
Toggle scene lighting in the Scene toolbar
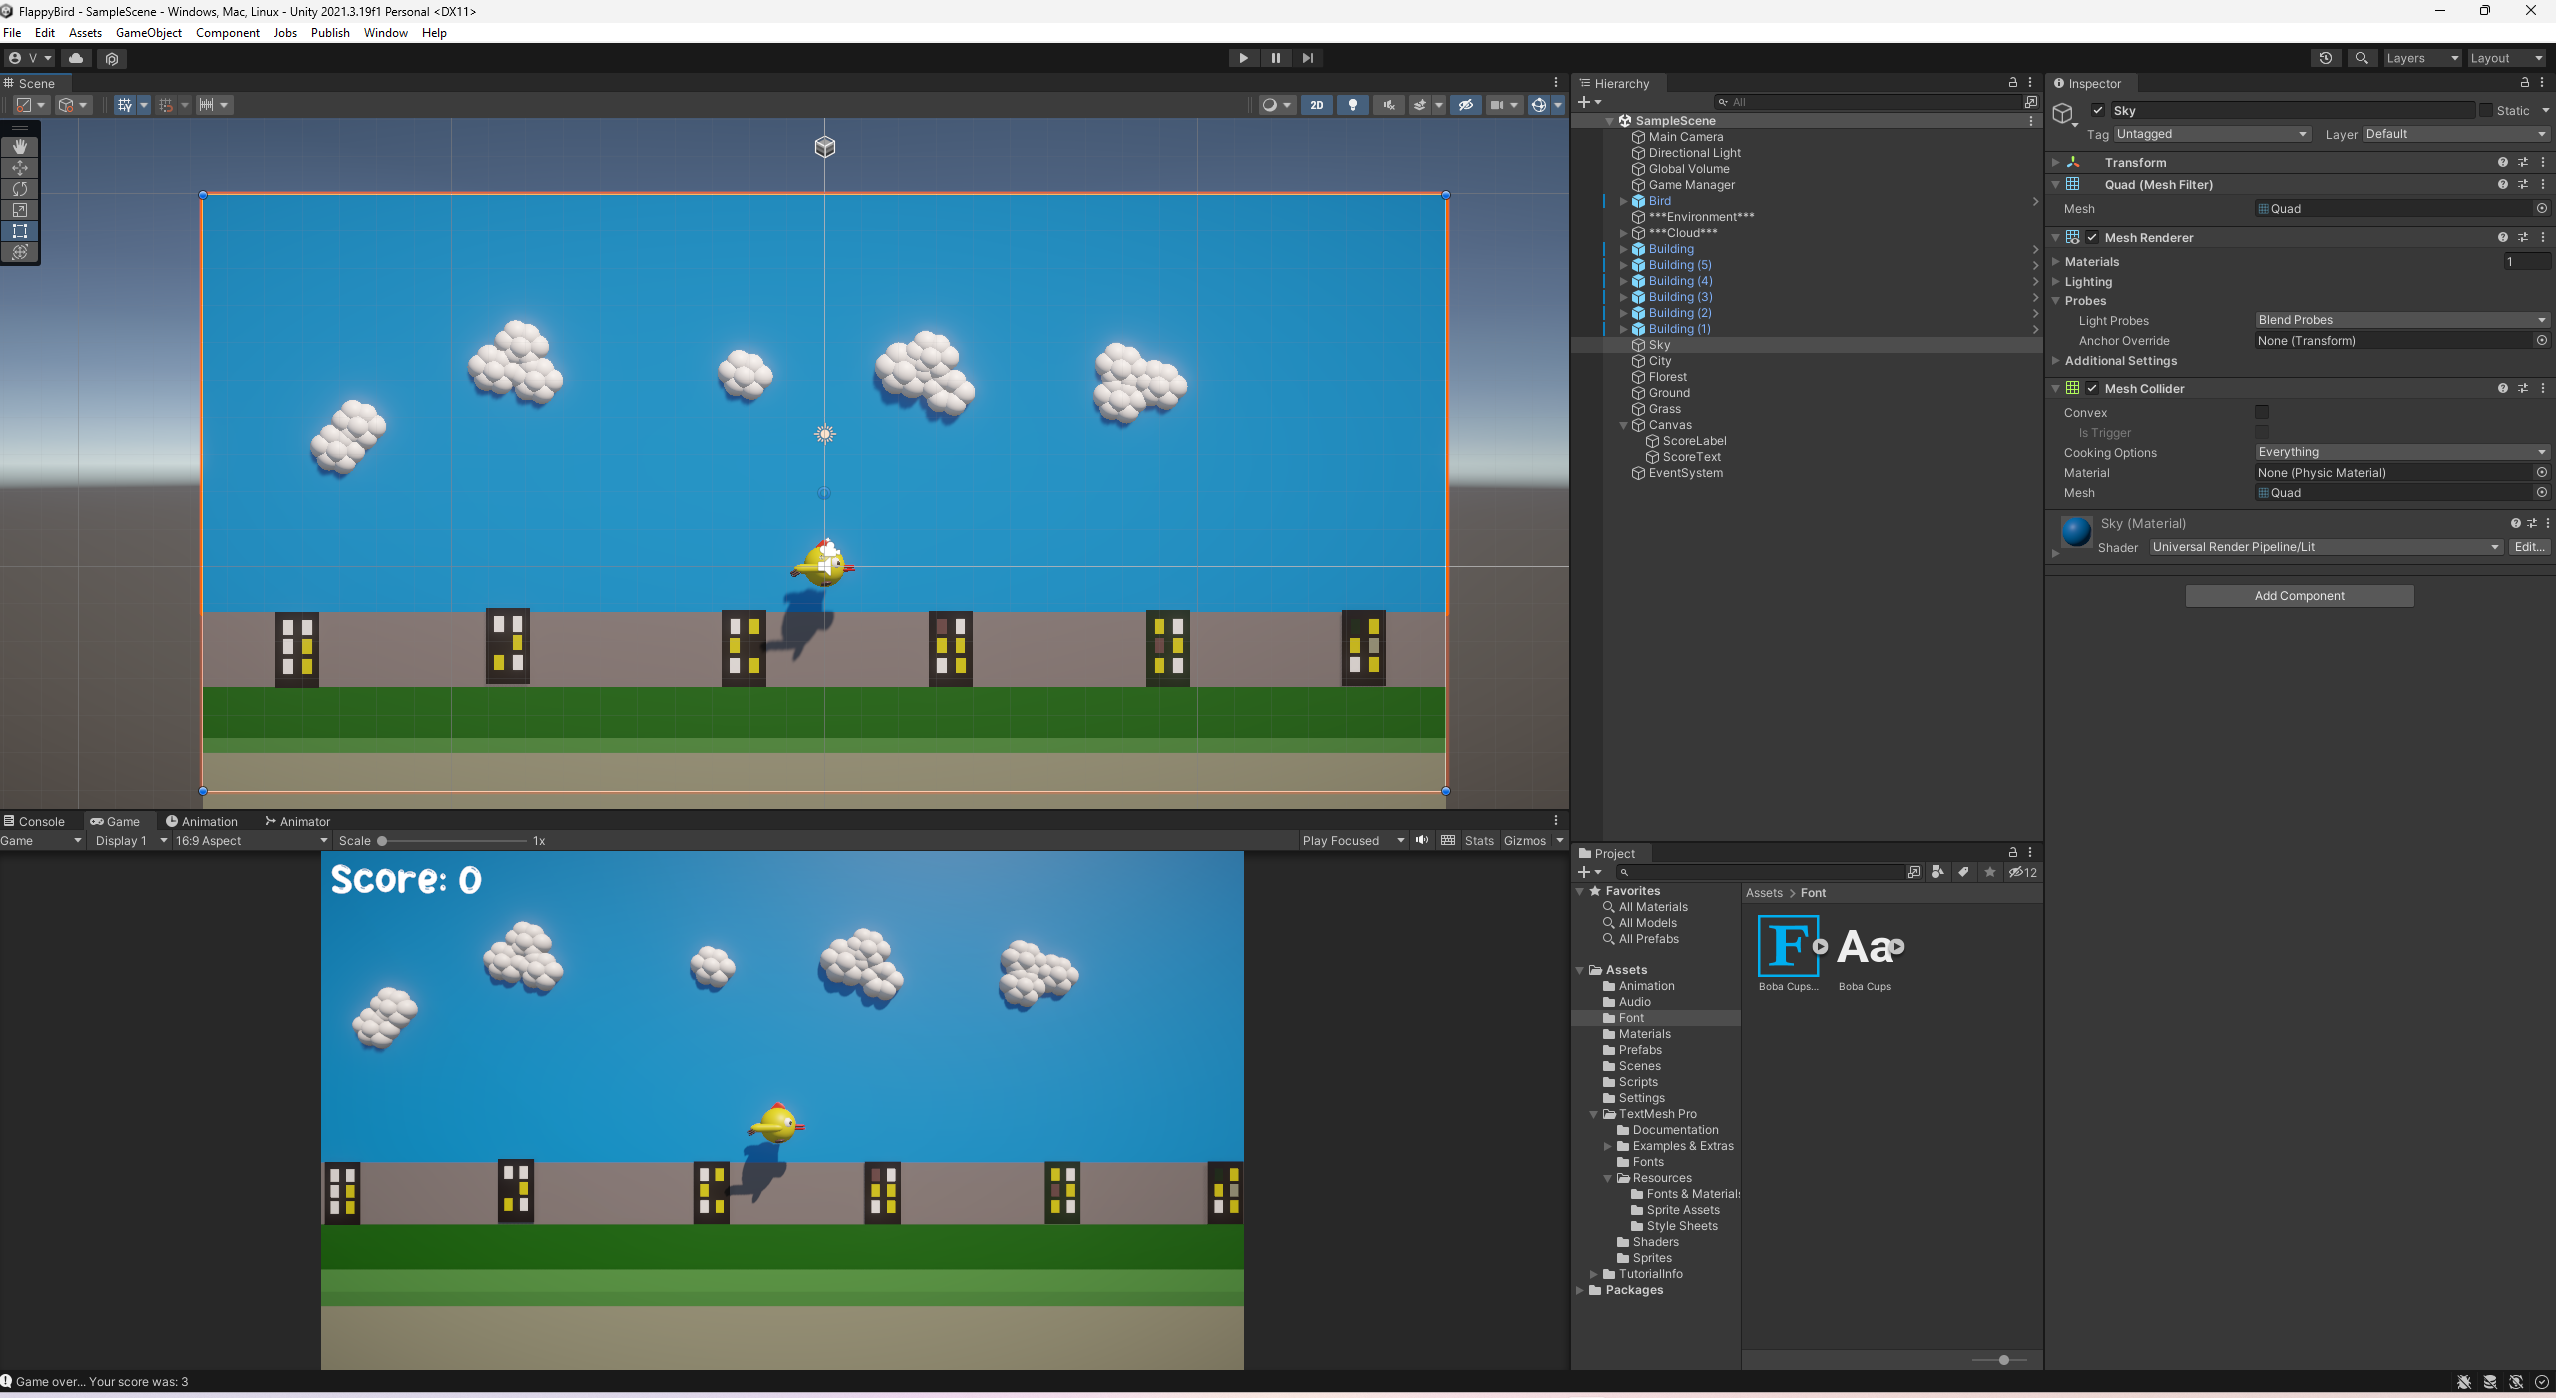click(x=1352, y=105)
